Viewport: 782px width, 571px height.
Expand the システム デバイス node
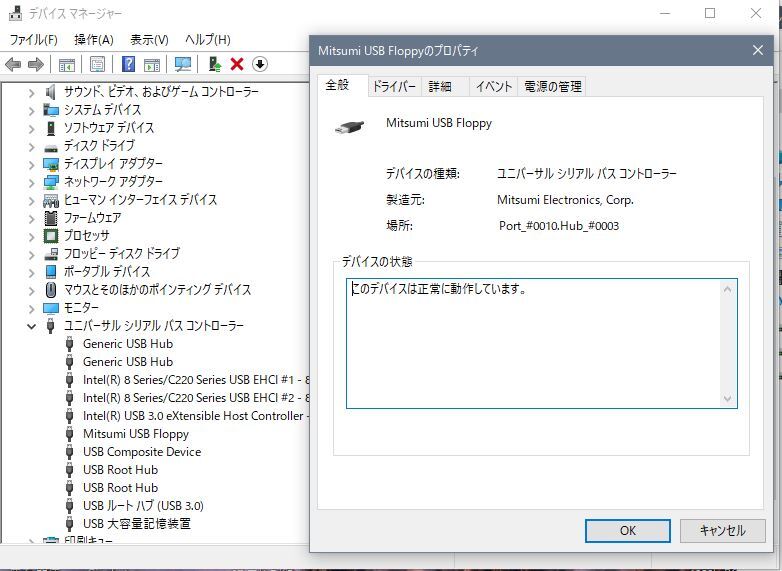pos(31,111)
